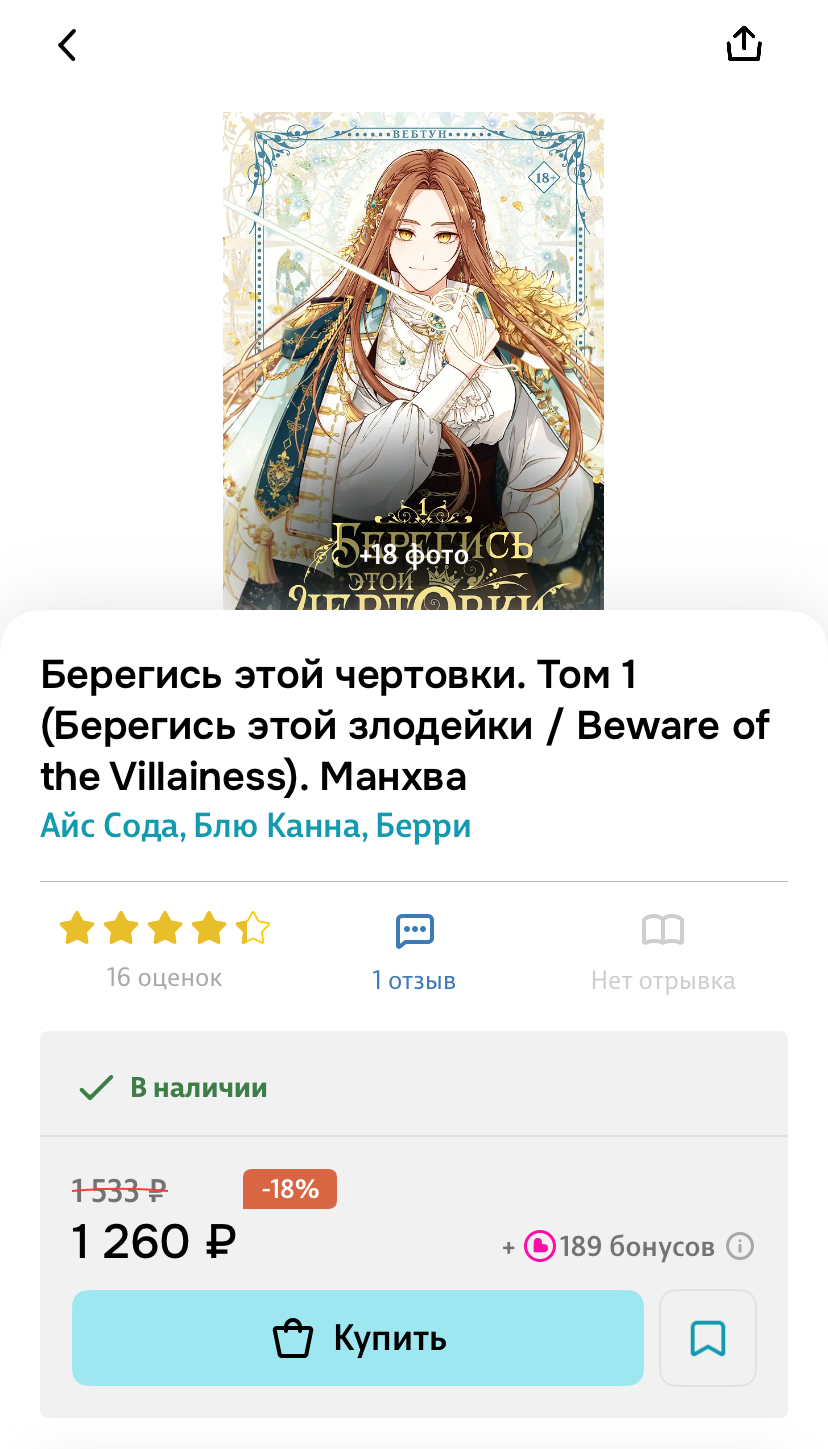Tap the book cover image
This screenshot has width=828, height=1449.
click(413, 361)
